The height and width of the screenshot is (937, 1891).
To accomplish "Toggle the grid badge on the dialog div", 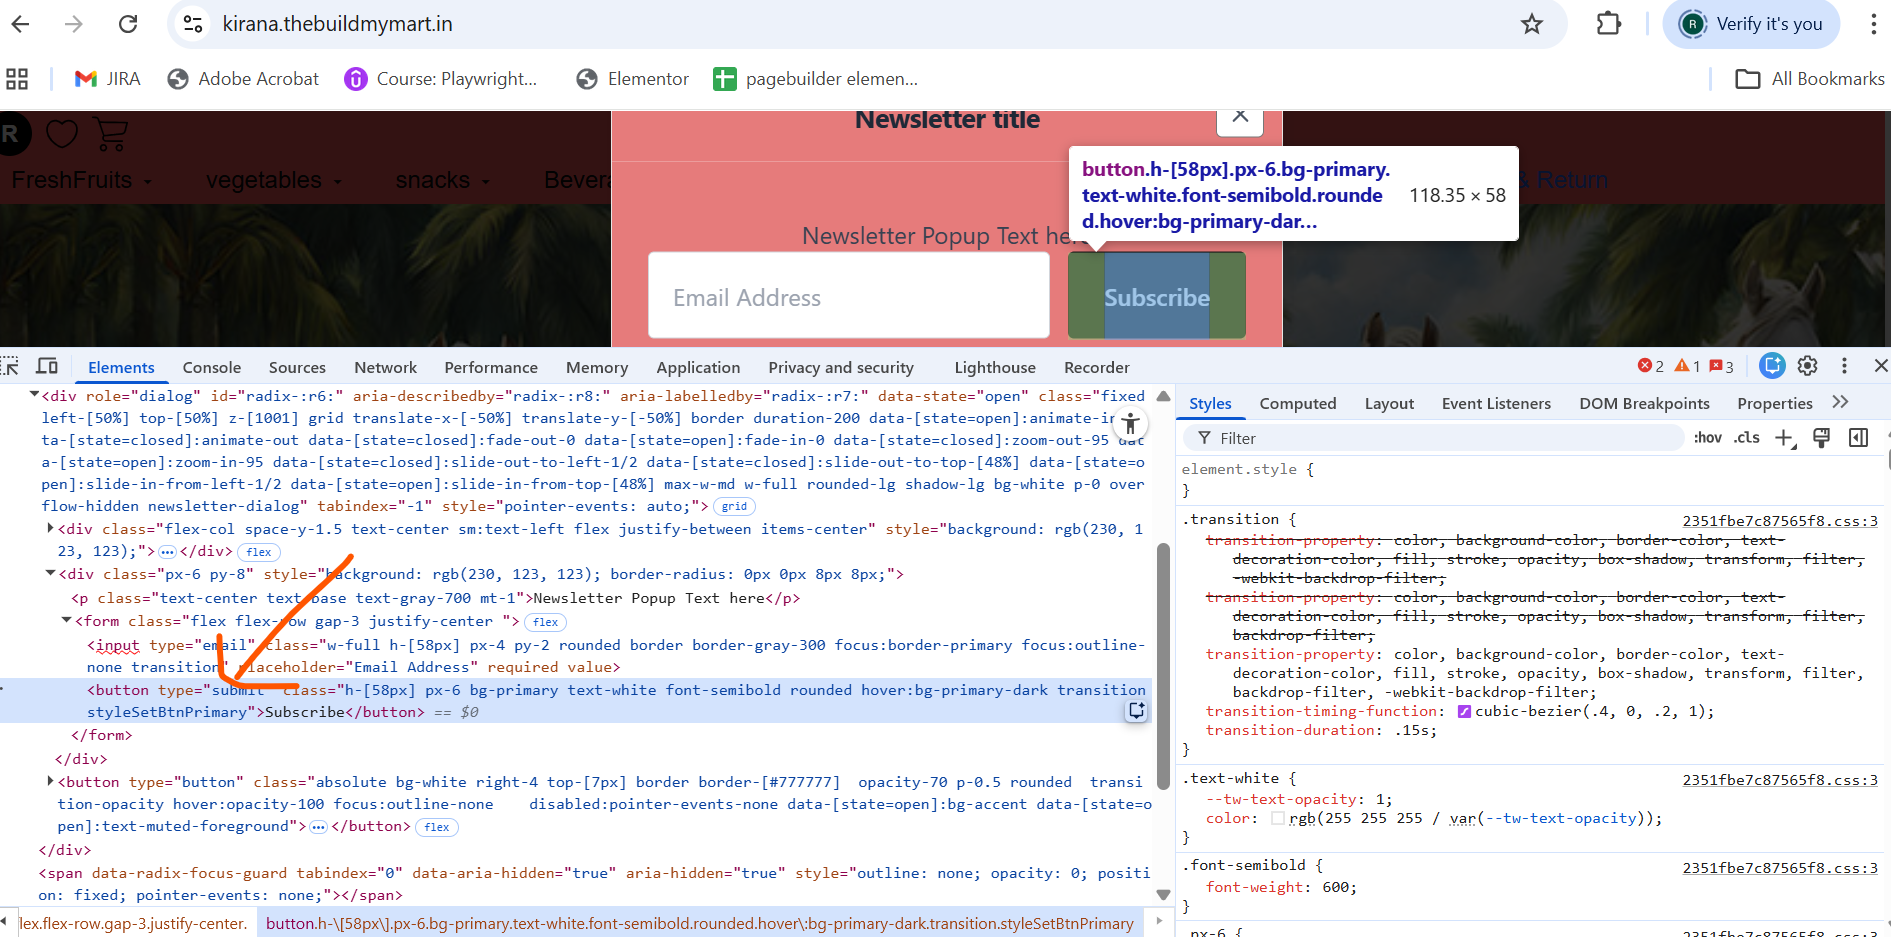I will point(734,507).
